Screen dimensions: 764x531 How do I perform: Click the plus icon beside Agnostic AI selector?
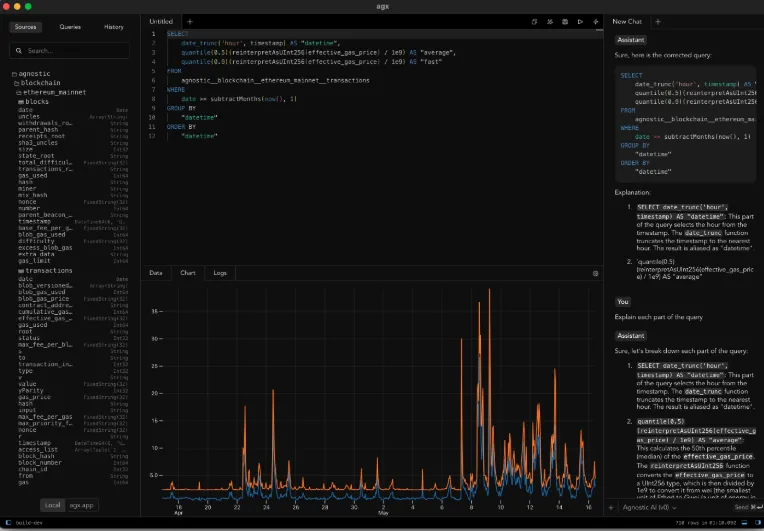click(x=611, y=508)
